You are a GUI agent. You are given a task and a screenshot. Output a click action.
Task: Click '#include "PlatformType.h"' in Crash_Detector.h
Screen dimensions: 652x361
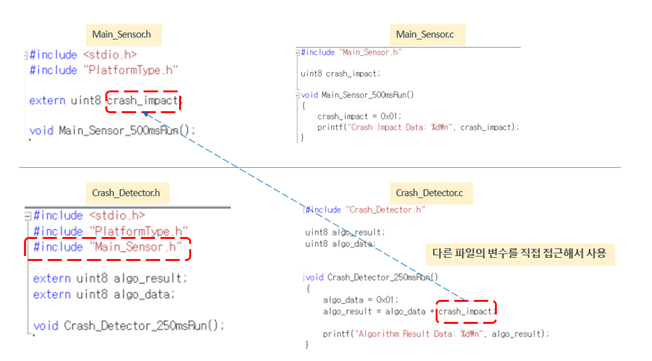111,231
